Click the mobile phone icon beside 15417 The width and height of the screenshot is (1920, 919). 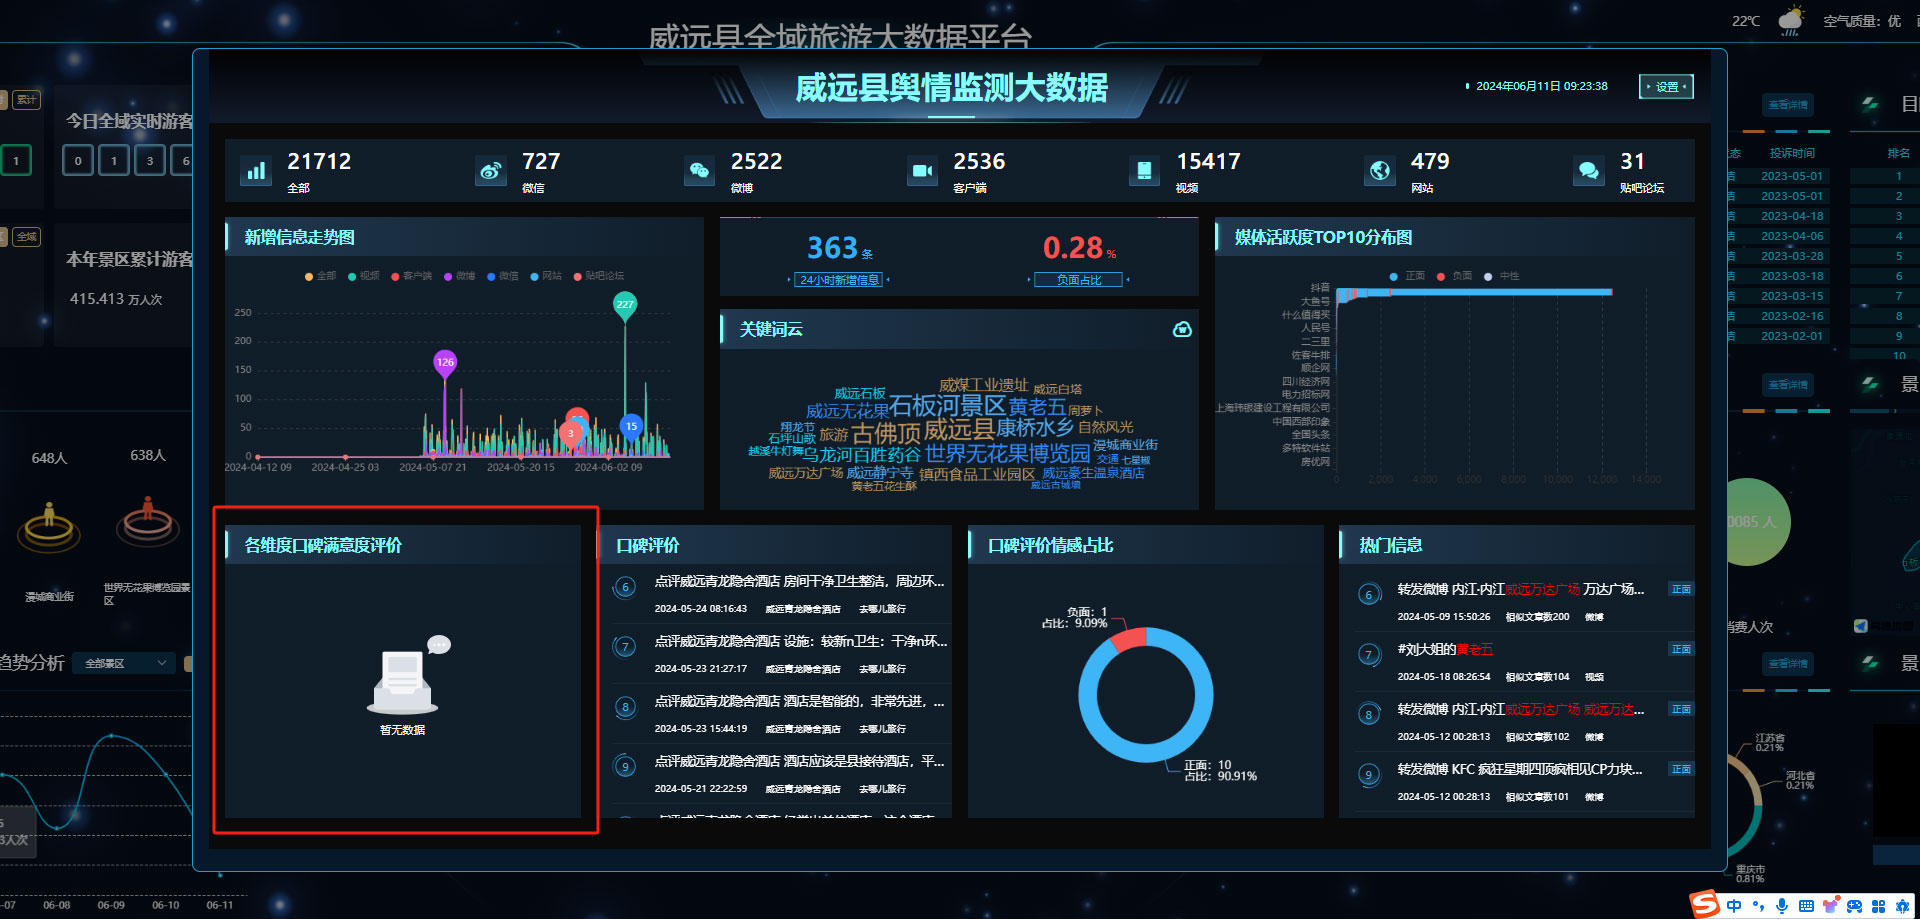tap(1144, 171)
